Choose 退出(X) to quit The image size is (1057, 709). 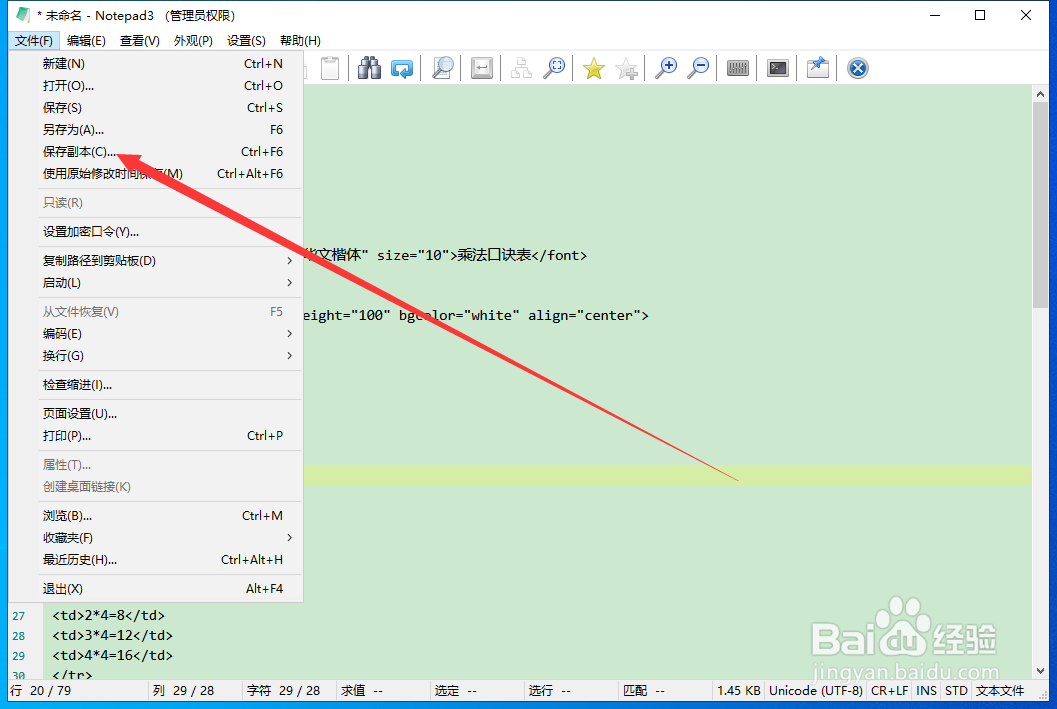coord(156,589)
